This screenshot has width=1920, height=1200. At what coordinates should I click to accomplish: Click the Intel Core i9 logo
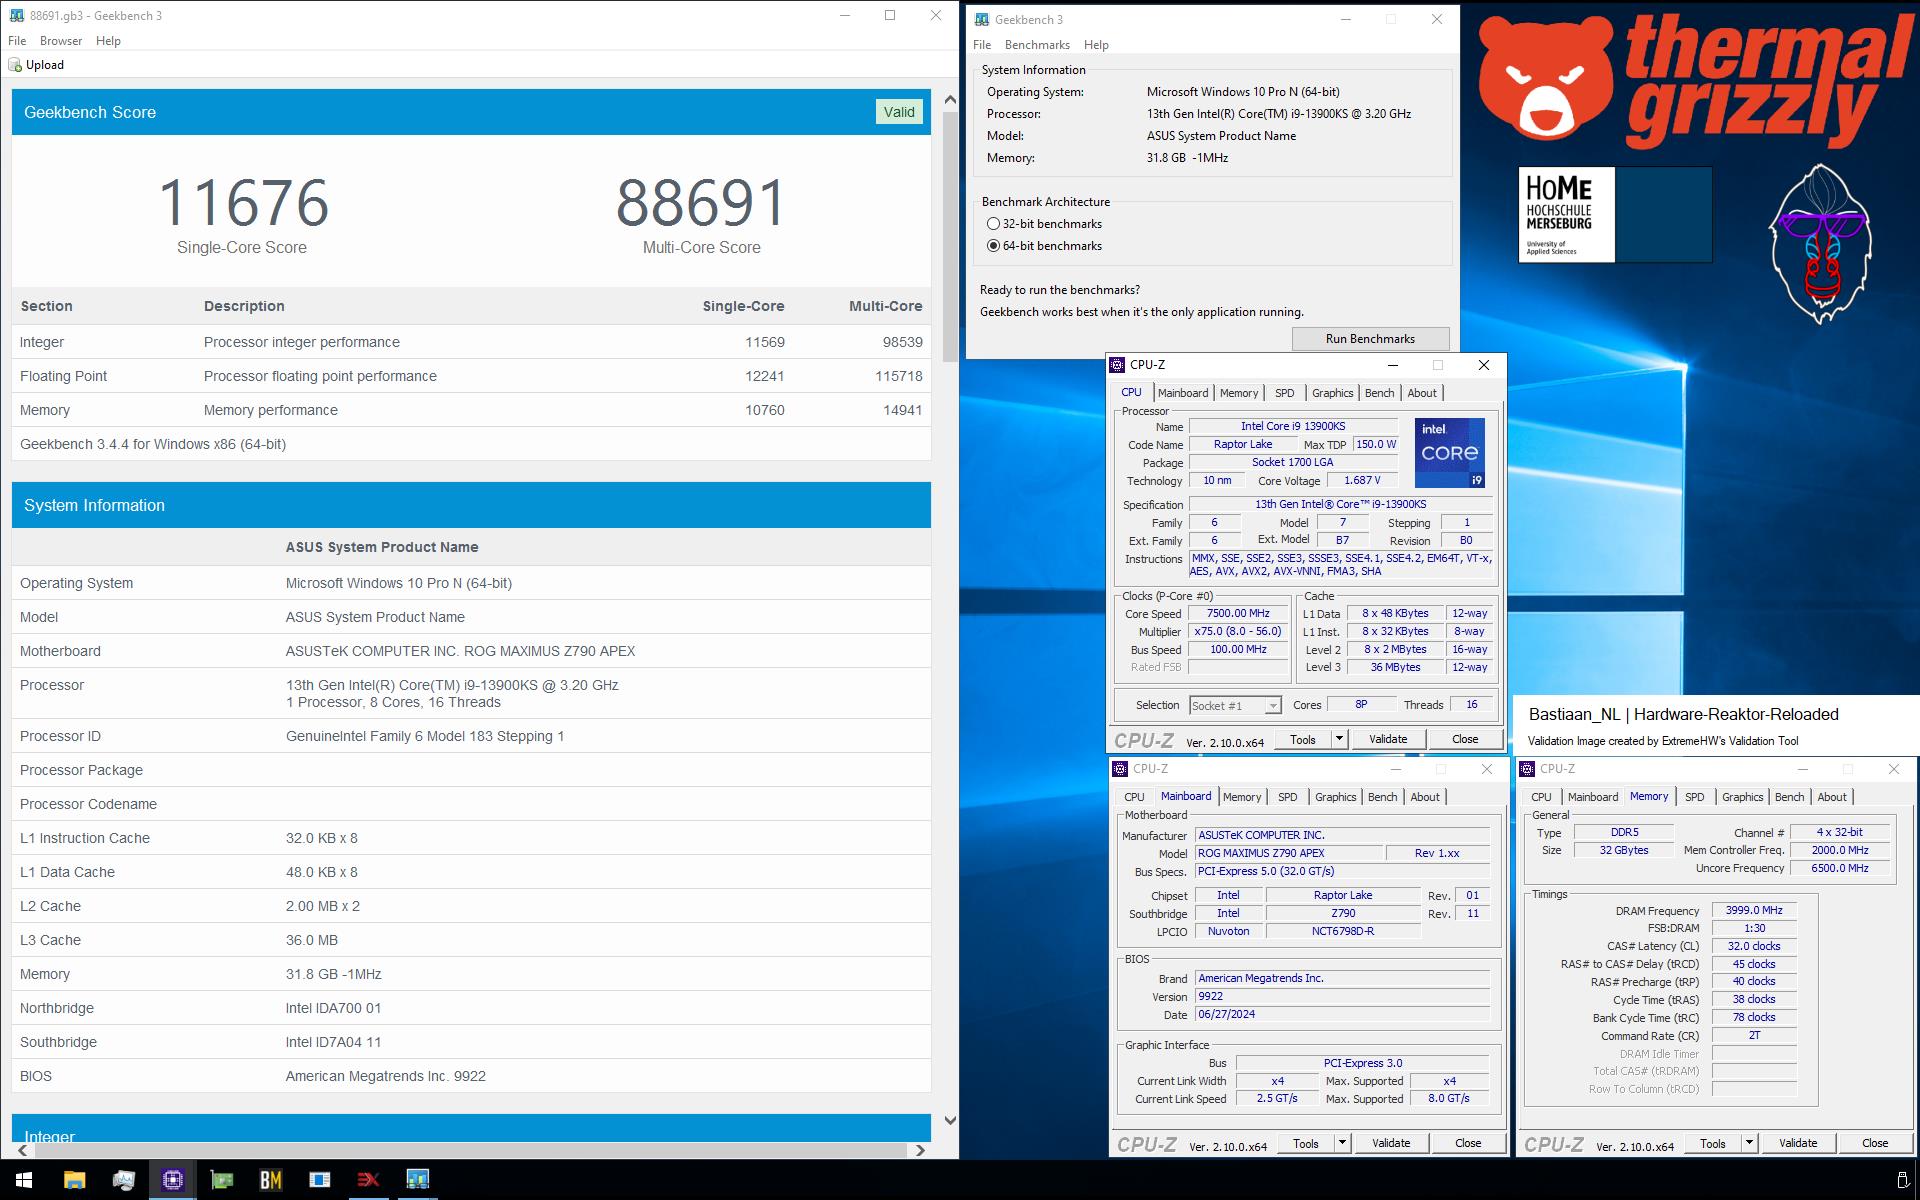click(x=1450, y=453)
